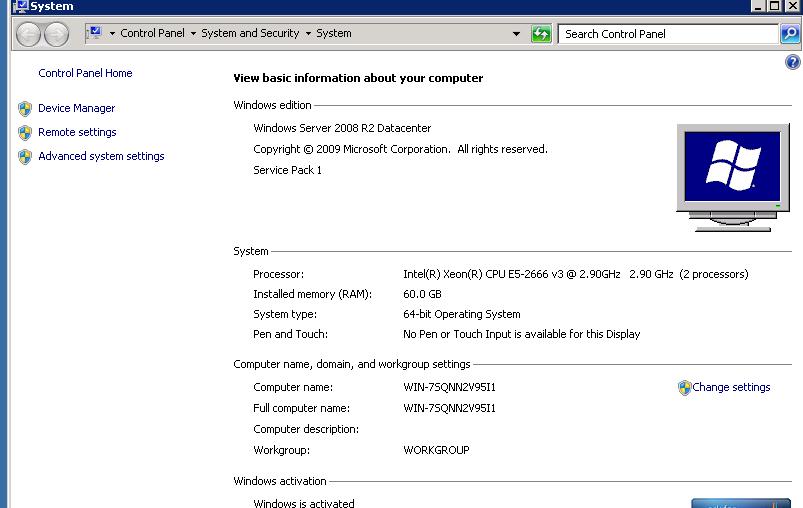The height and width of the screenshot is (508, 803).
Task: Minimize the System window
Action: click(757, 6)
